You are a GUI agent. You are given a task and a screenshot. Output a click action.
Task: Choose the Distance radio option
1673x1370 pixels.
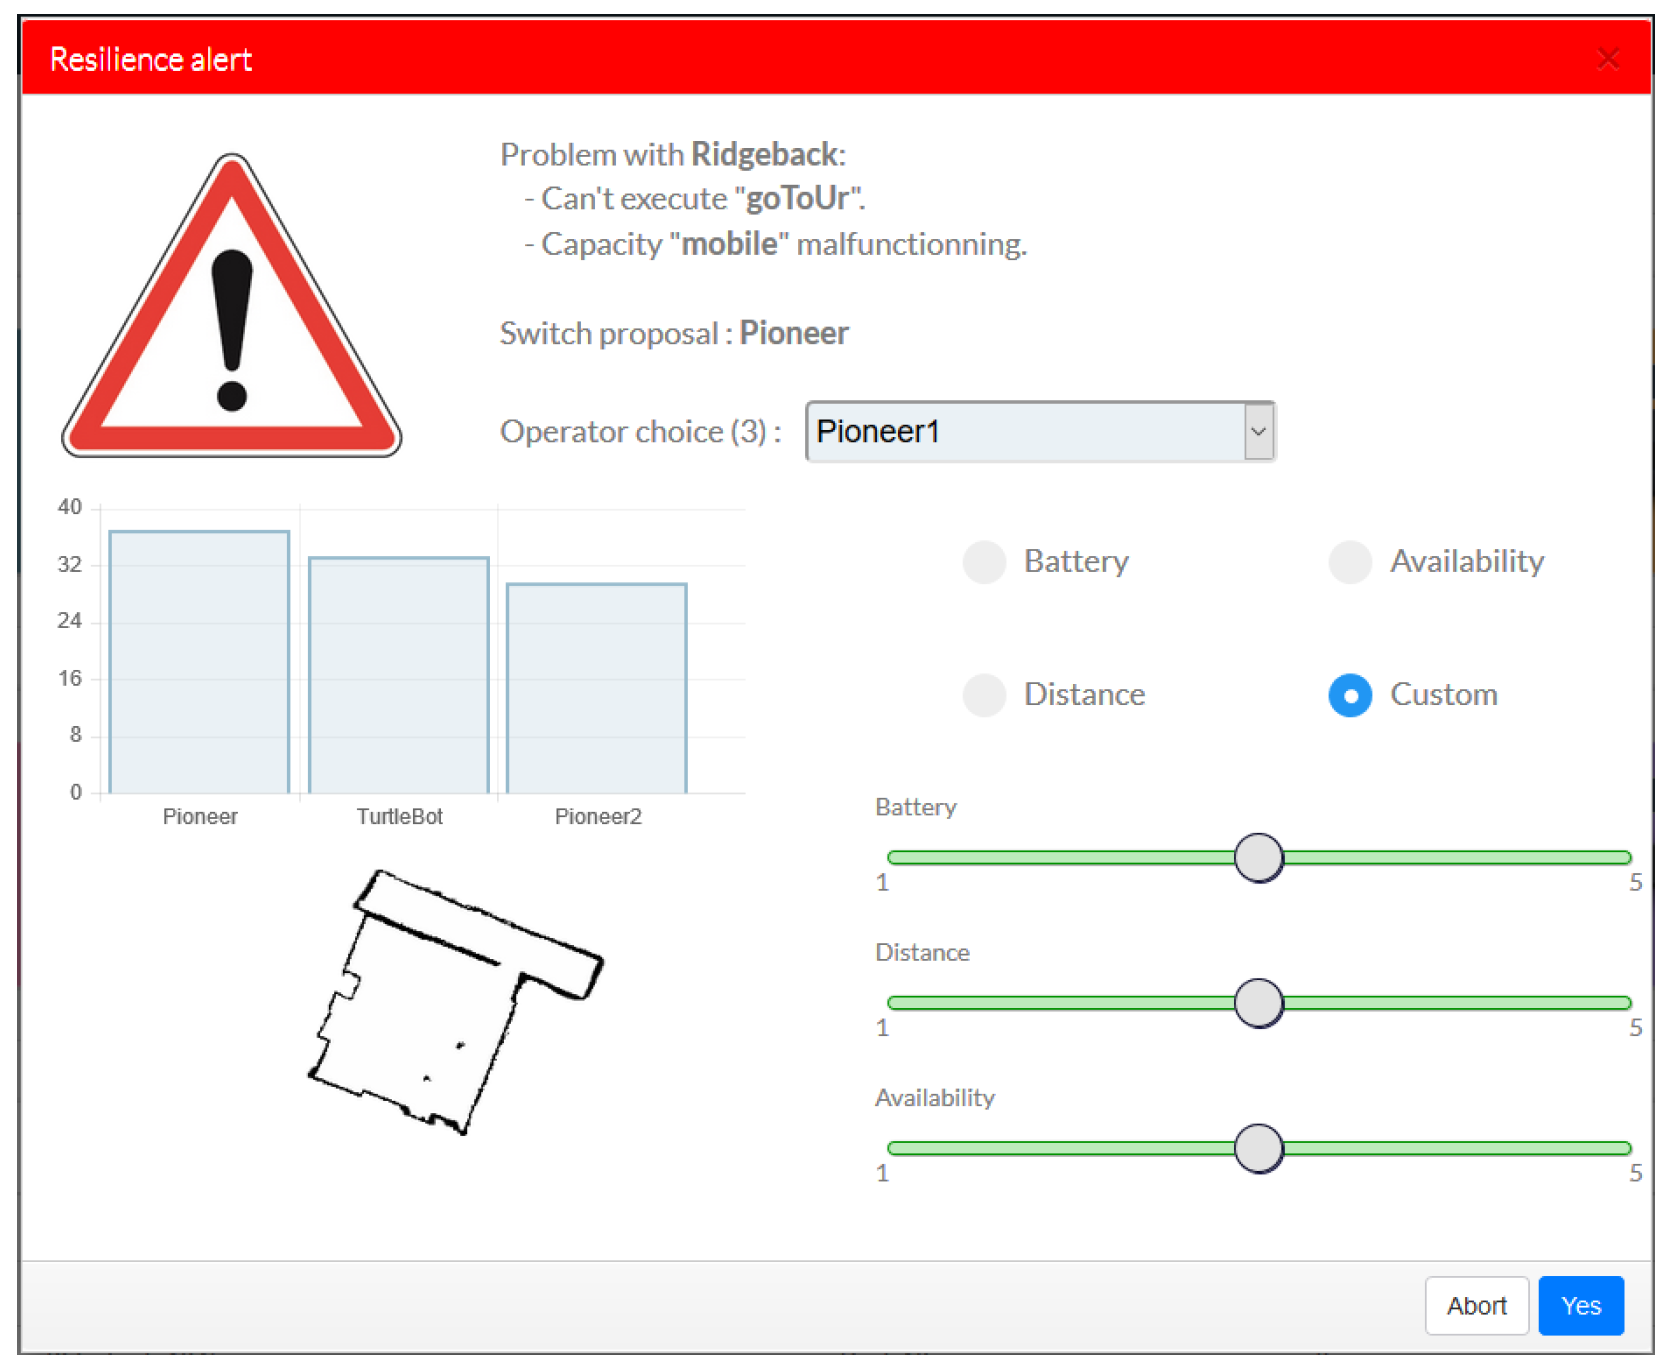pyautogui.click(x=984, y=695)
